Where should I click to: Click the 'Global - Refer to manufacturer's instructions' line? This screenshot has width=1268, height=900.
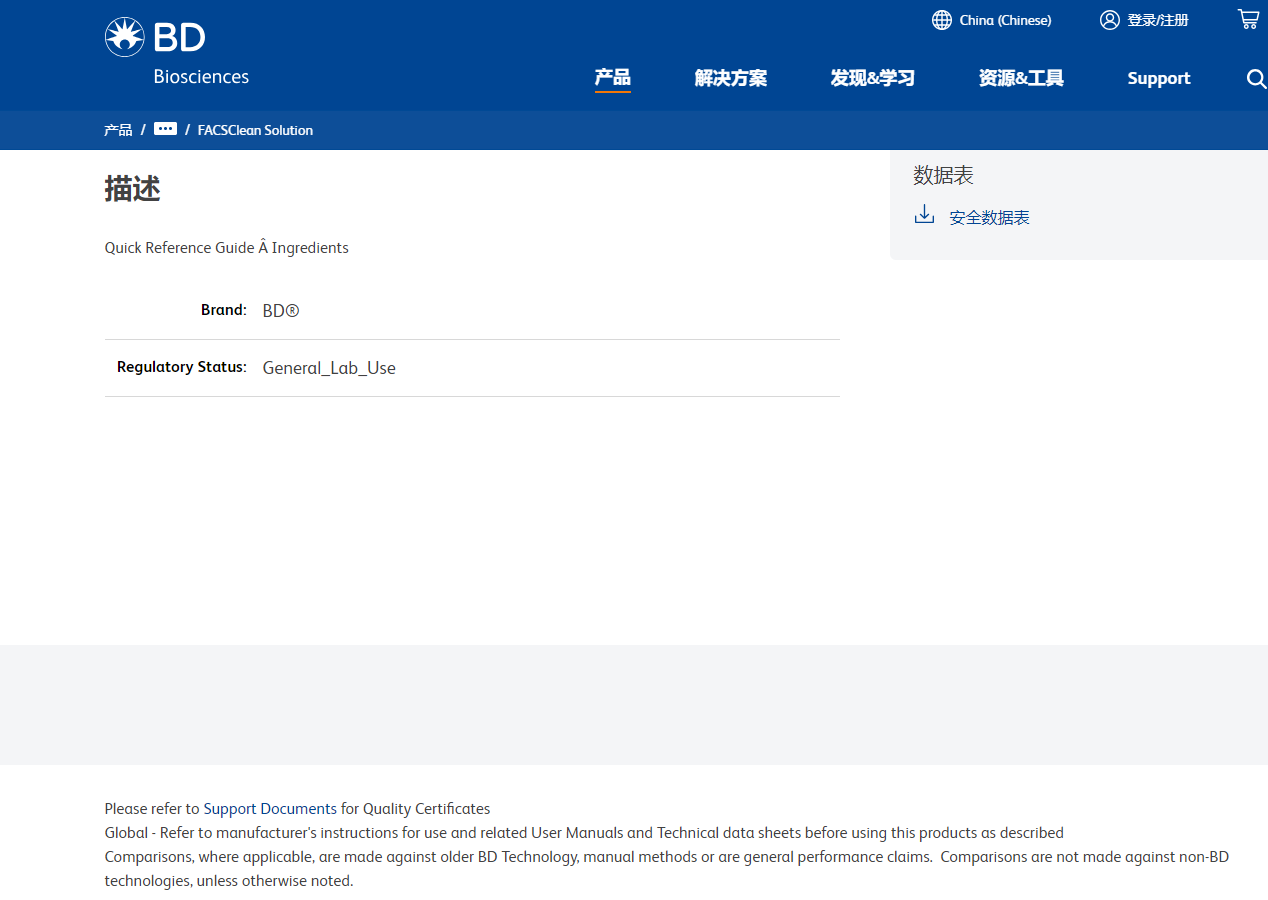(584, 832)
